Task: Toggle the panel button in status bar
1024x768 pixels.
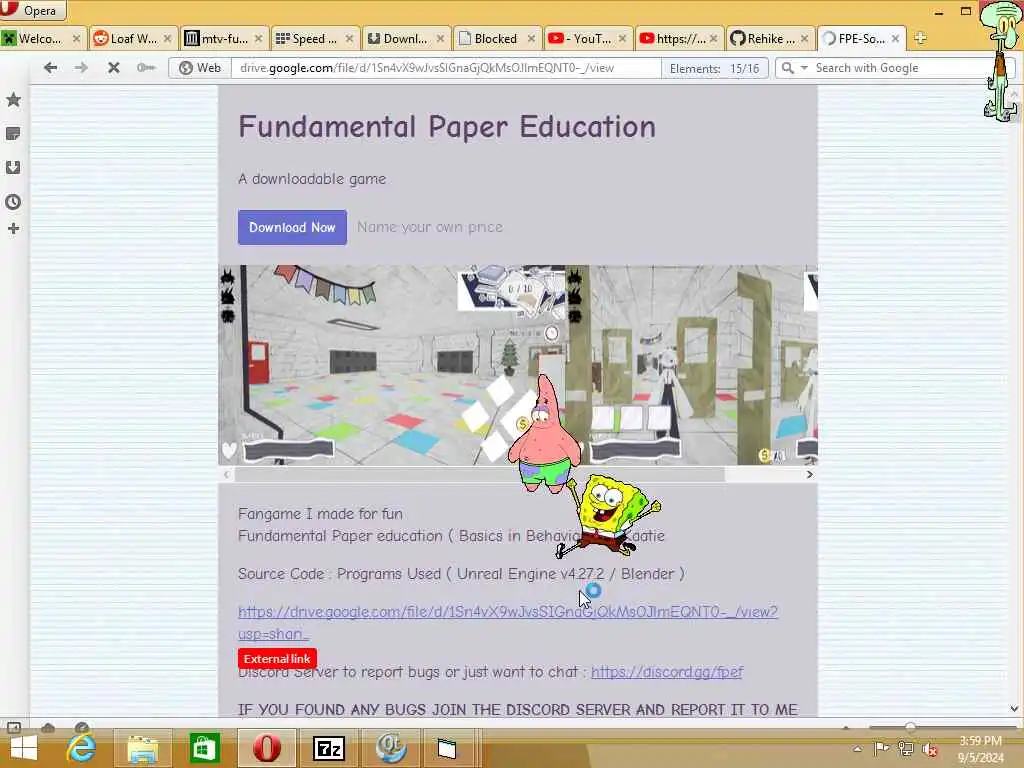Action: (x=14, y=727)
